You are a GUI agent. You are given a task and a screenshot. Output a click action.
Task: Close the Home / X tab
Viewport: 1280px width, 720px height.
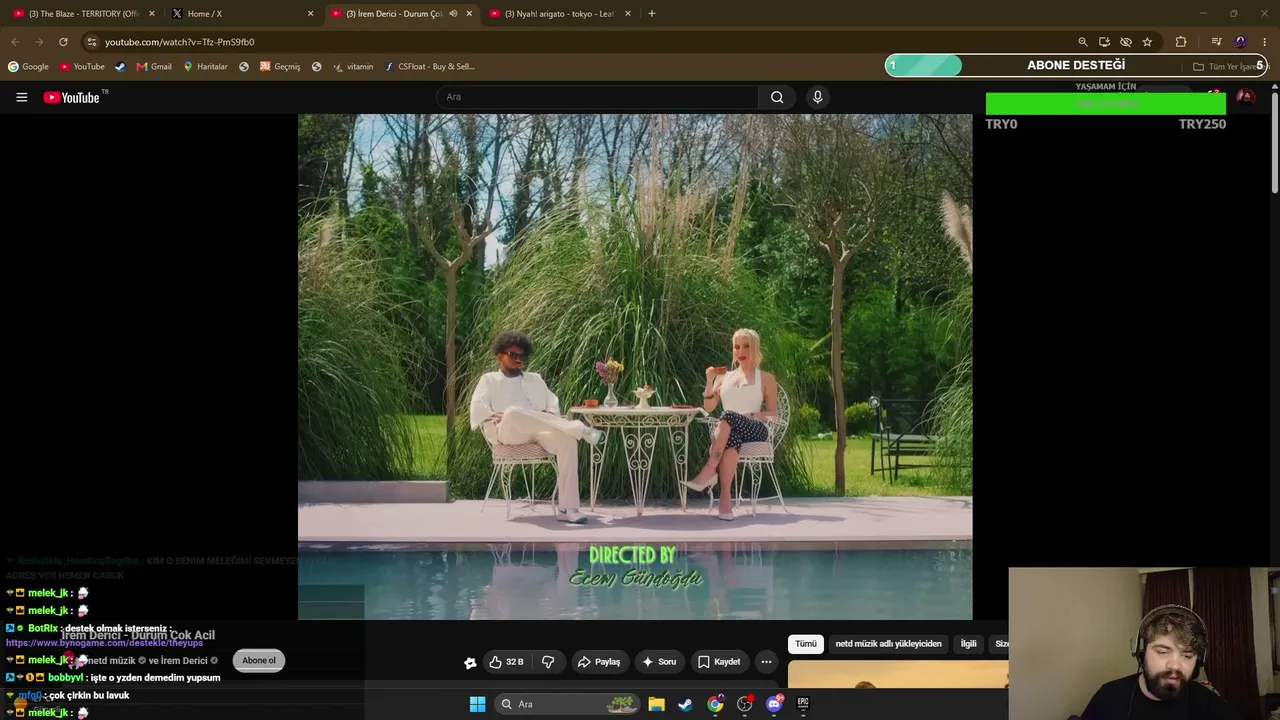[x=311, y=14]
